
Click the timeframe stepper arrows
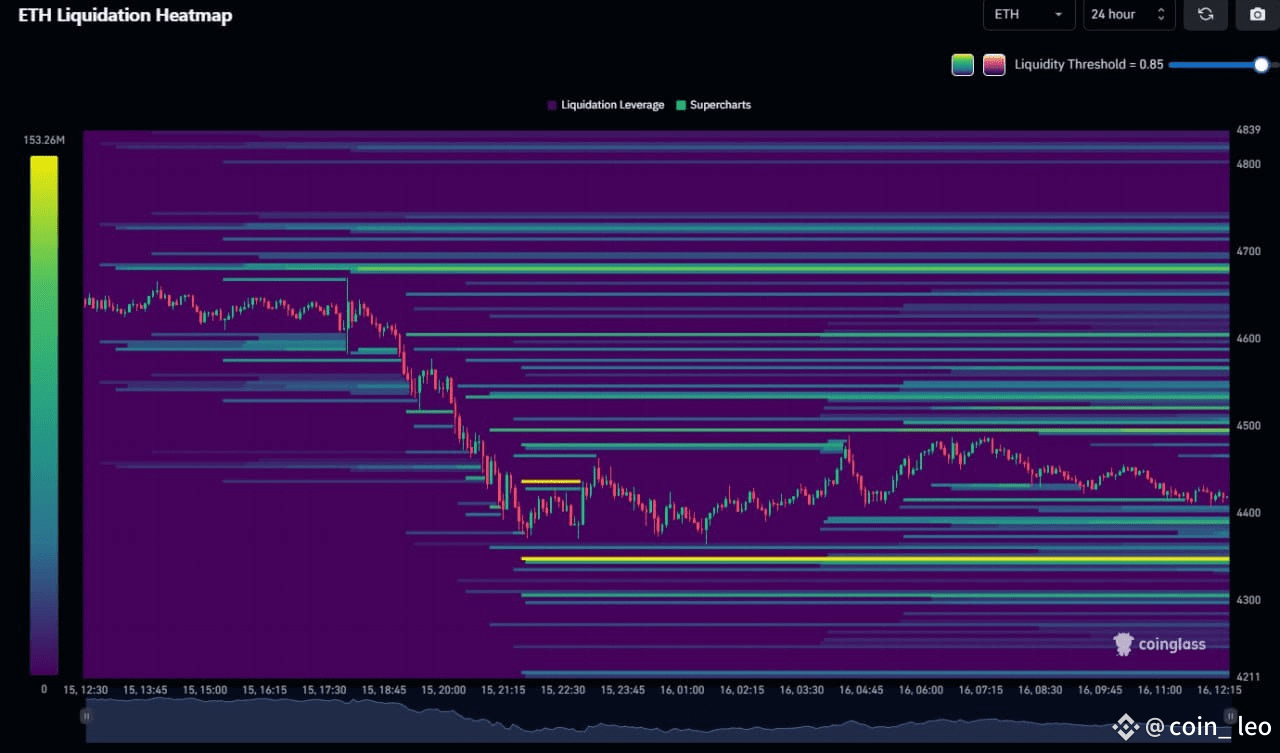(1159, 15)
